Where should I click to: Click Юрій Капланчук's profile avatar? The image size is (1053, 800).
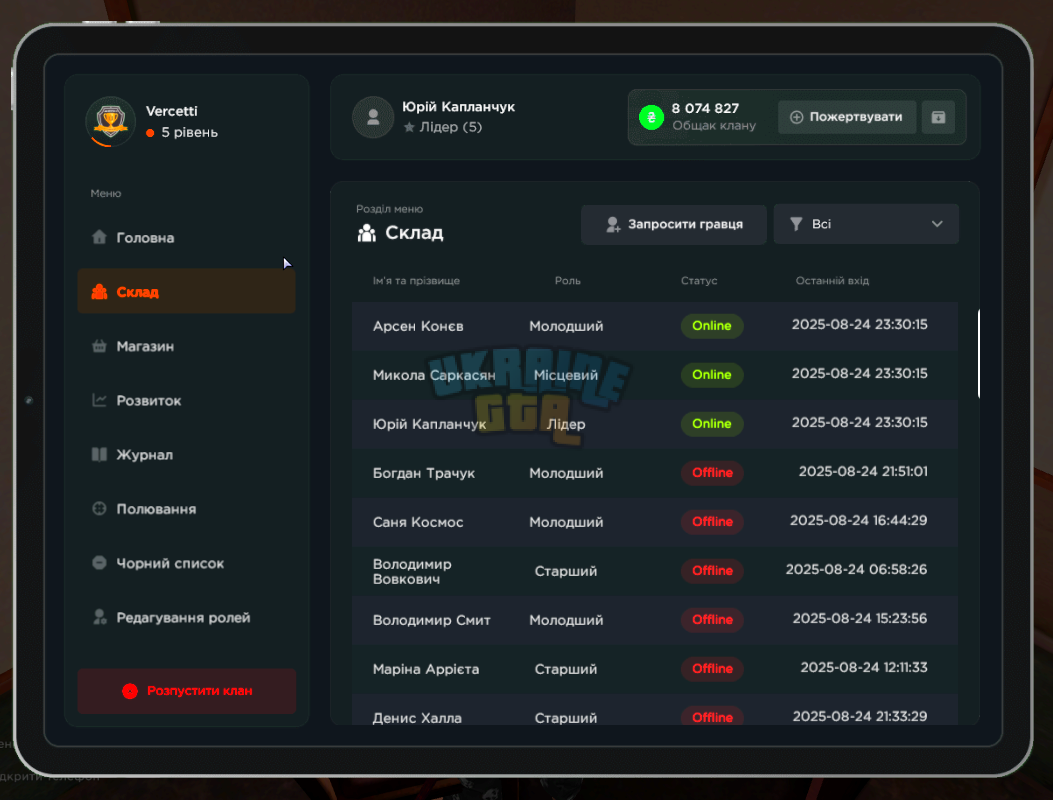coord(373,118)
